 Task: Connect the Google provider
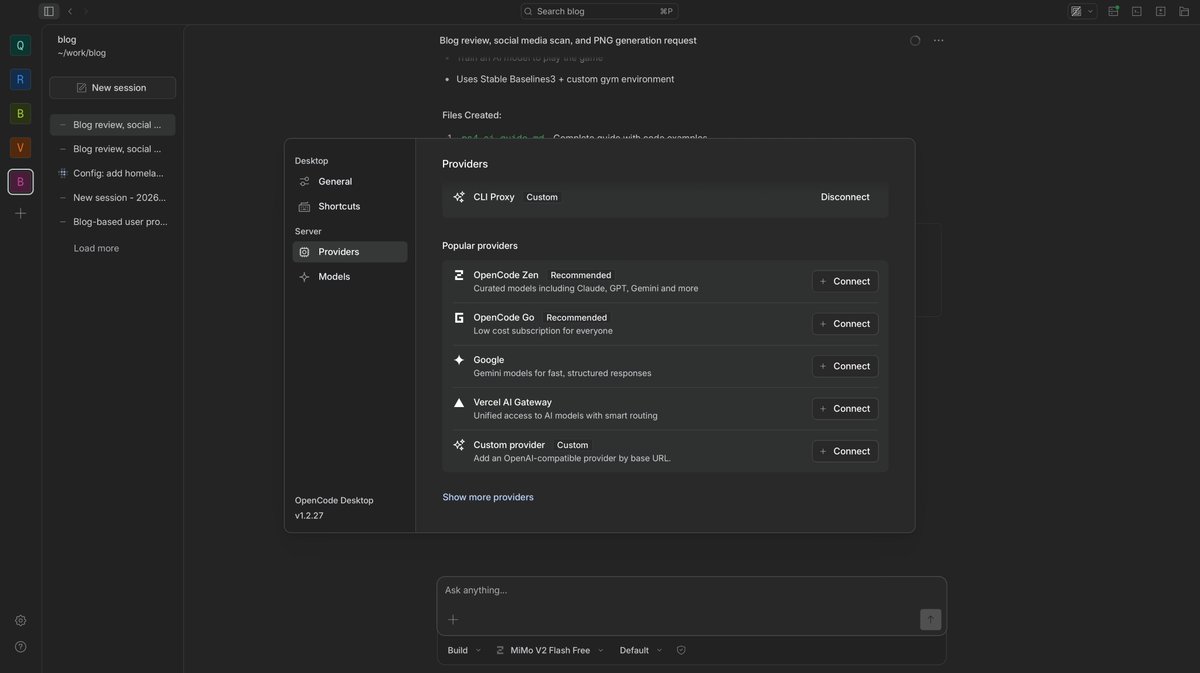(845, 366)
